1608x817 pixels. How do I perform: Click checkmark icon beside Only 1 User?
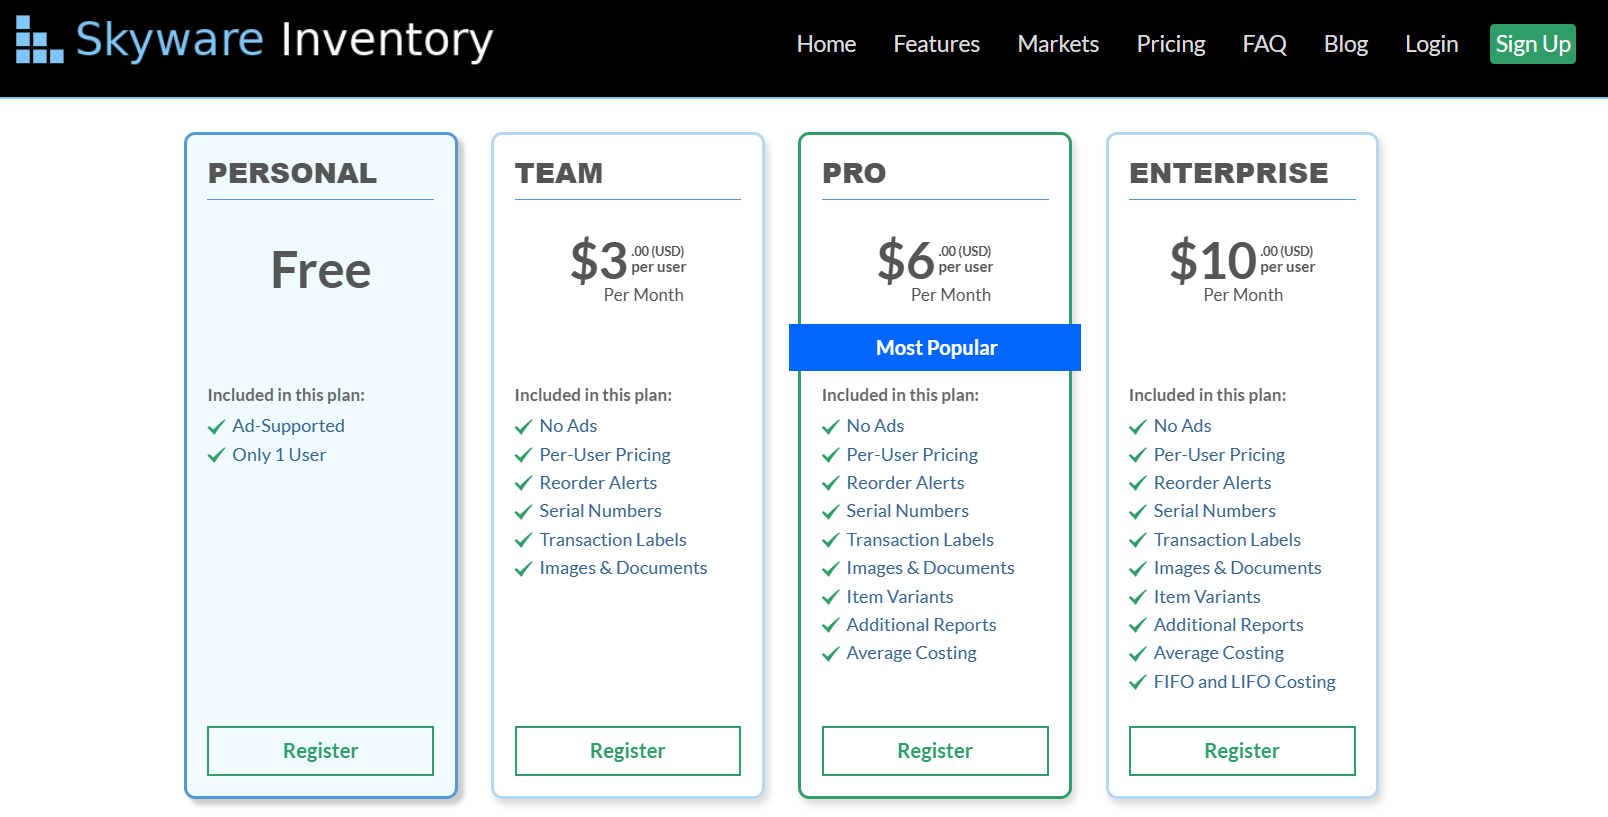[x=216, y=456]
